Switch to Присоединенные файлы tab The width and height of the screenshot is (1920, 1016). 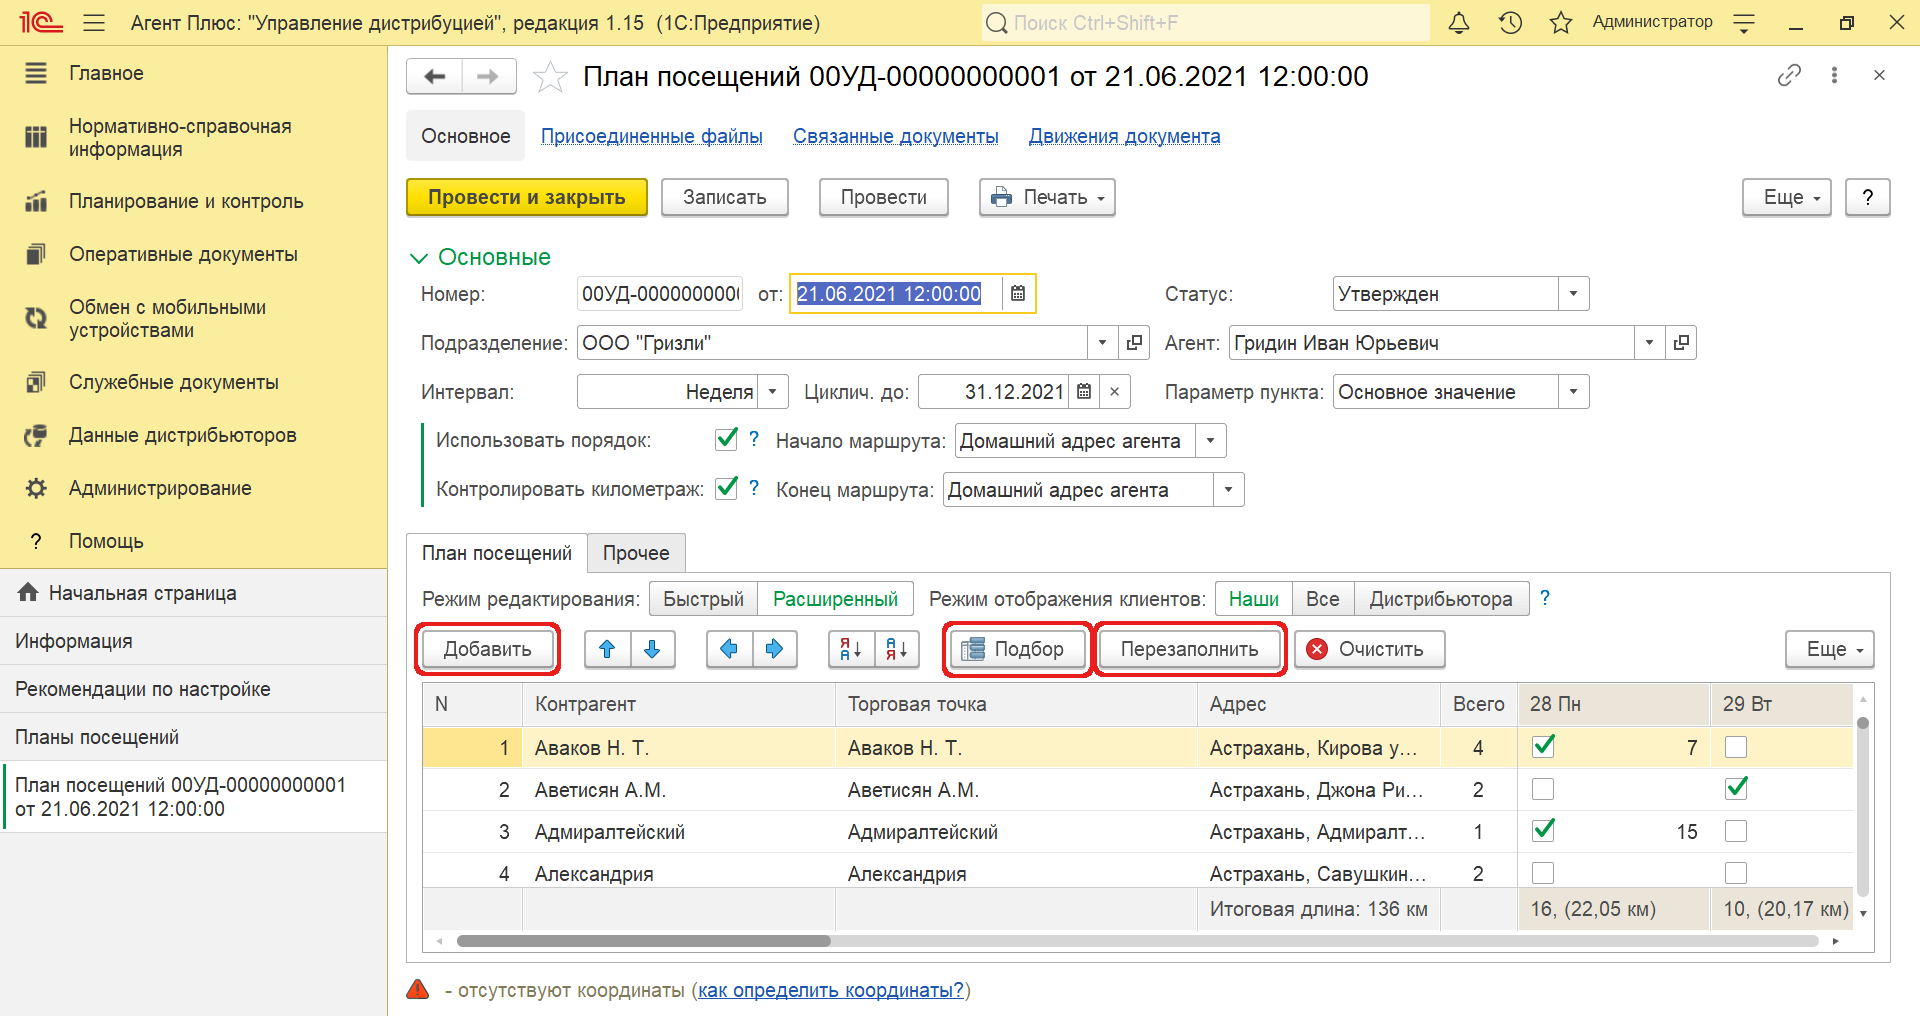tap(652, 136)
